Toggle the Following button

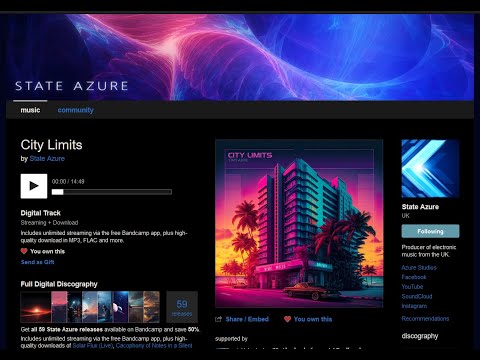pos(430,231)
